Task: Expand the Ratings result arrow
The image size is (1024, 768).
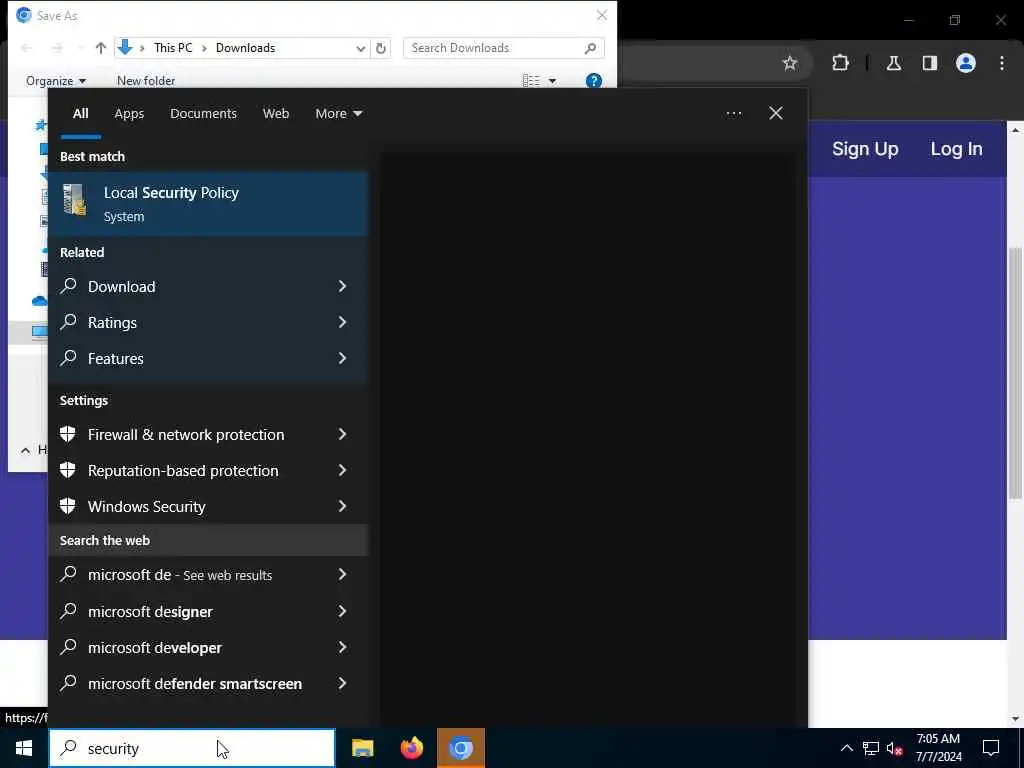Action: pos(342,322)
